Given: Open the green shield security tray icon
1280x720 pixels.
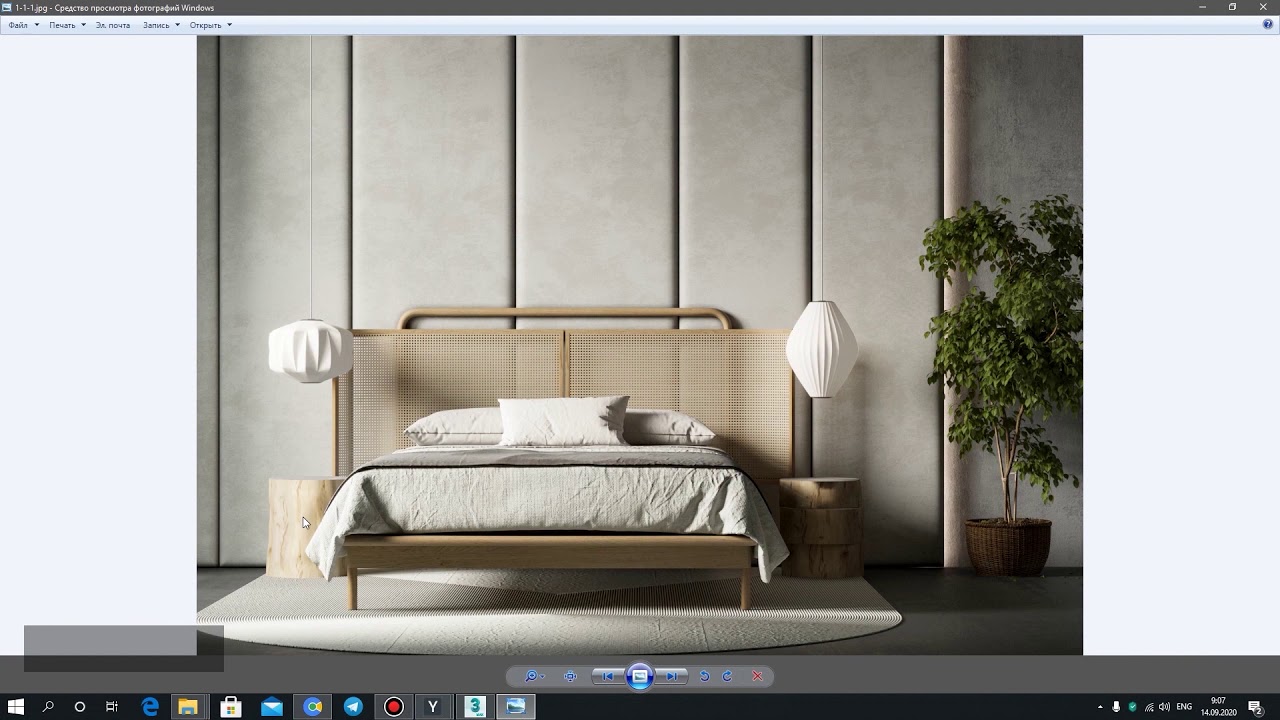Looking at the screenshot, I should pos(1132,707).
